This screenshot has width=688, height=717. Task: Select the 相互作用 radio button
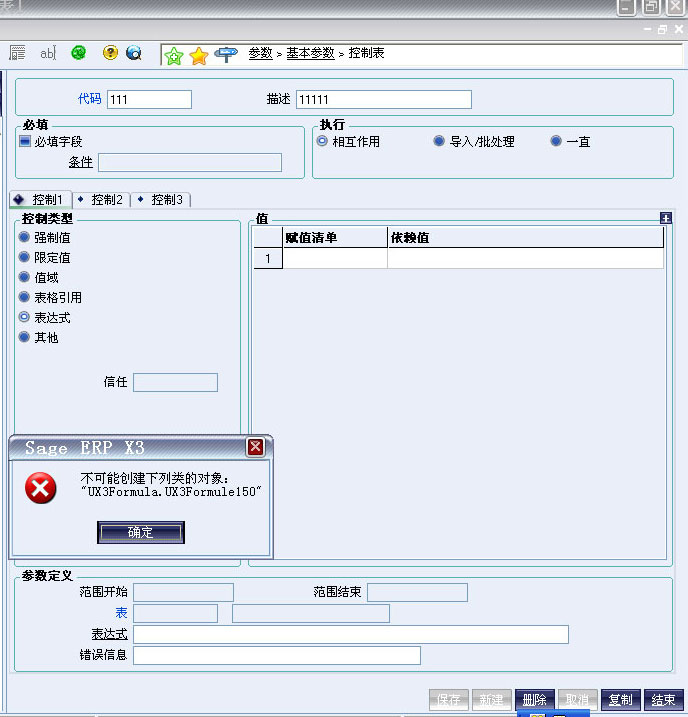tap(322, 142)
